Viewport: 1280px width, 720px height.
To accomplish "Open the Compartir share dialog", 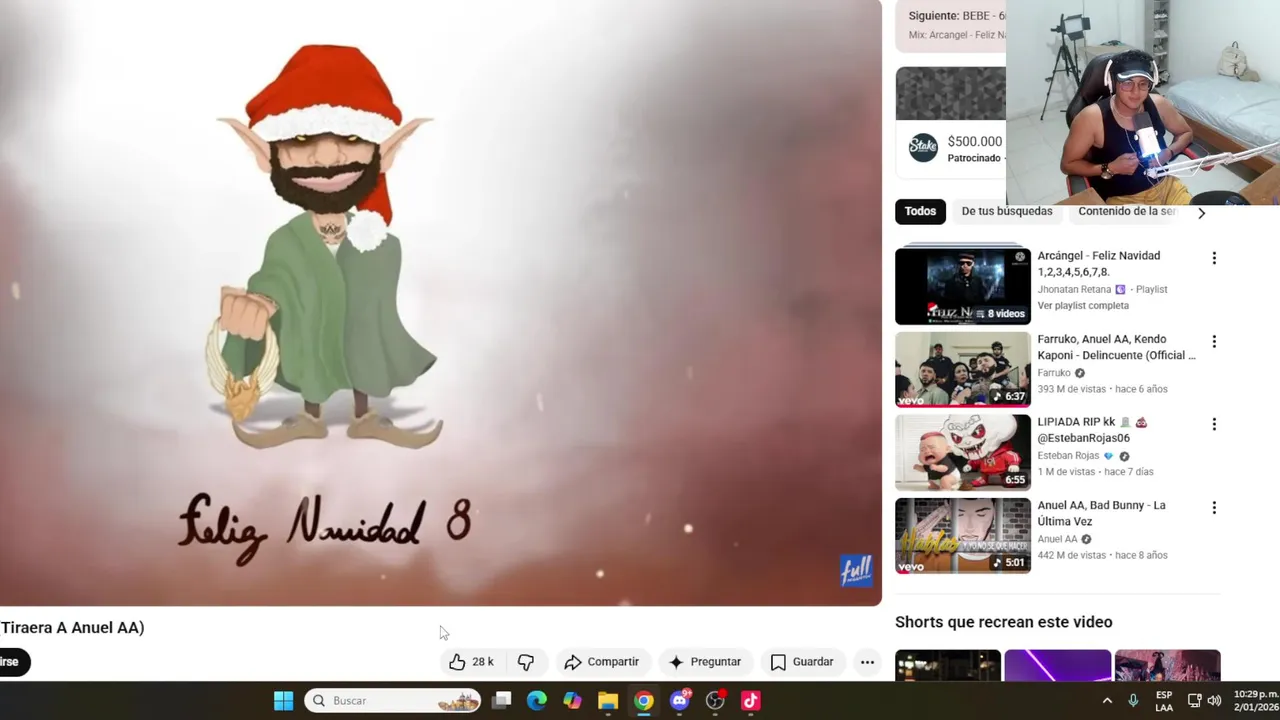I will click(601, 662).
